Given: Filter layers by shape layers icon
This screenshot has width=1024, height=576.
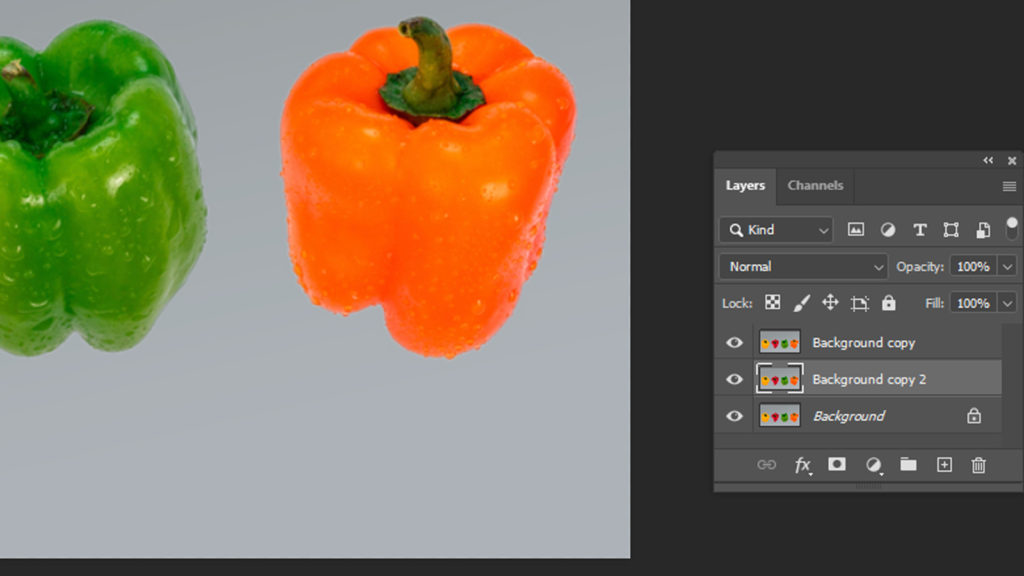Looking at the screenshot, I should click(951, 230).
